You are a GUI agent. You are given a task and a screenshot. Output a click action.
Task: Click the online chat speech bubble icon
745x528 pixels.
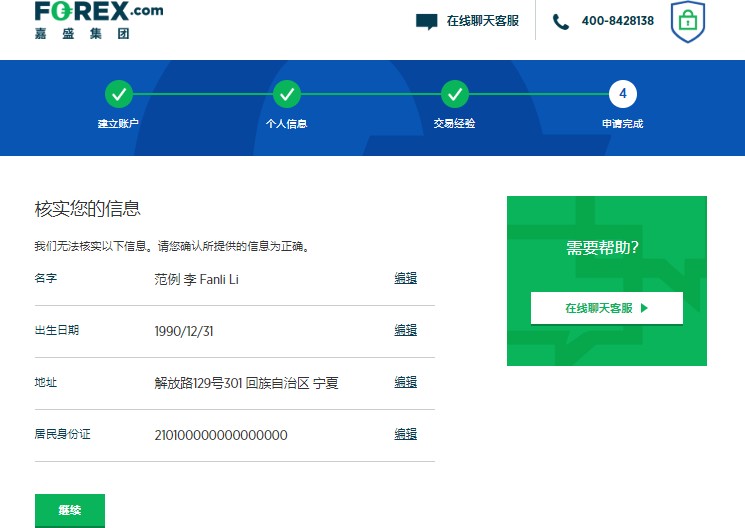(x=427, y=21)
